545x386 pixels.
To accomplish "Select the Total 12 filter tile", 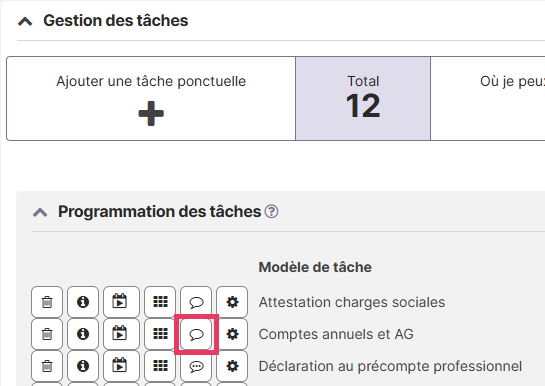I will coord(363,99).
